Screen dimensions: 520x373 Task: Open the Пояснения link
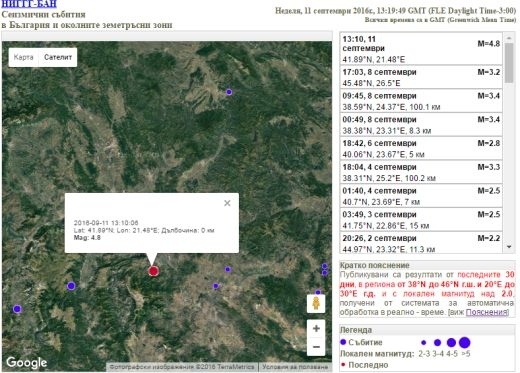[x=487, y=312]
